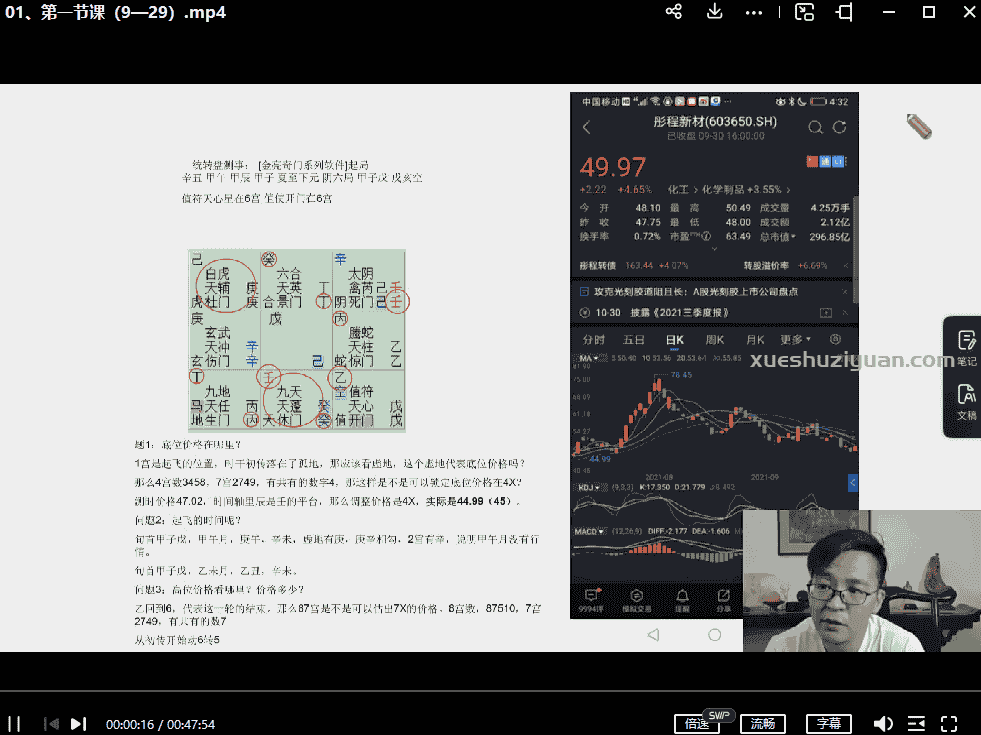Image resolution: width=981 pixels, height=735 pixels.
Task: Enter fullscreen playback
Action: point(948,723)
